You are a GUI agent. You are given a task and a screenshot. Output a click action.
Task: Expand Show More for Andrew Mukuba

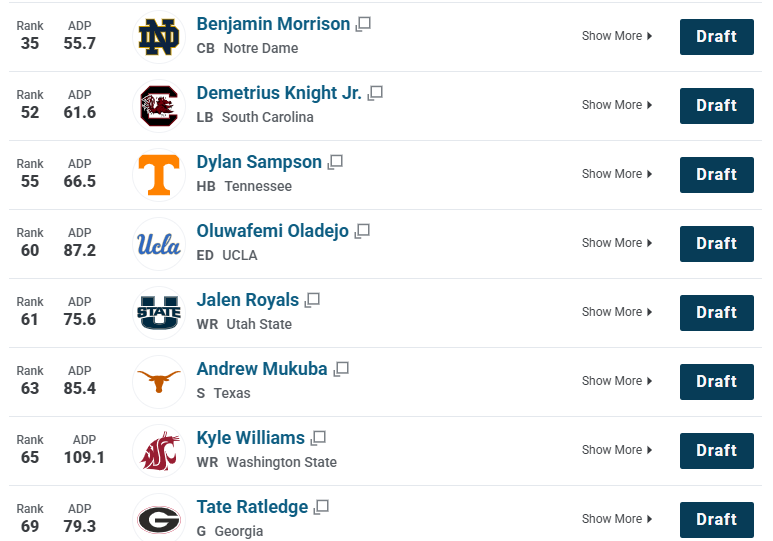point(617,381)
